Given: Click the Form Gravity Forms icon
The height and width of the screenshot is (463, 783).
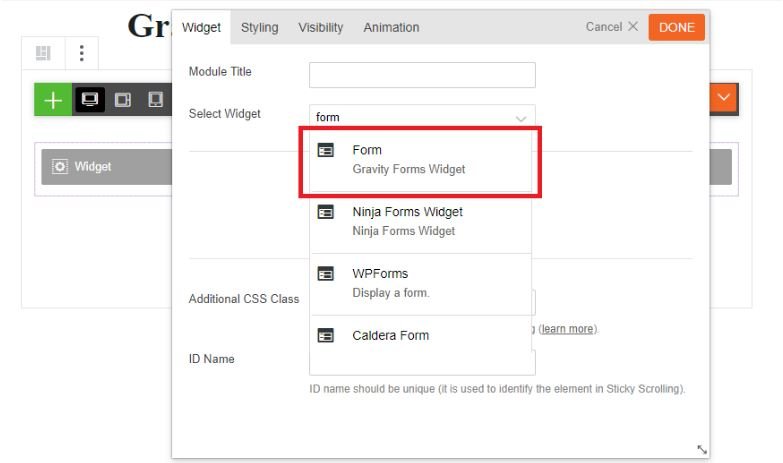Looking at the screenshot, I should point(326,150).
